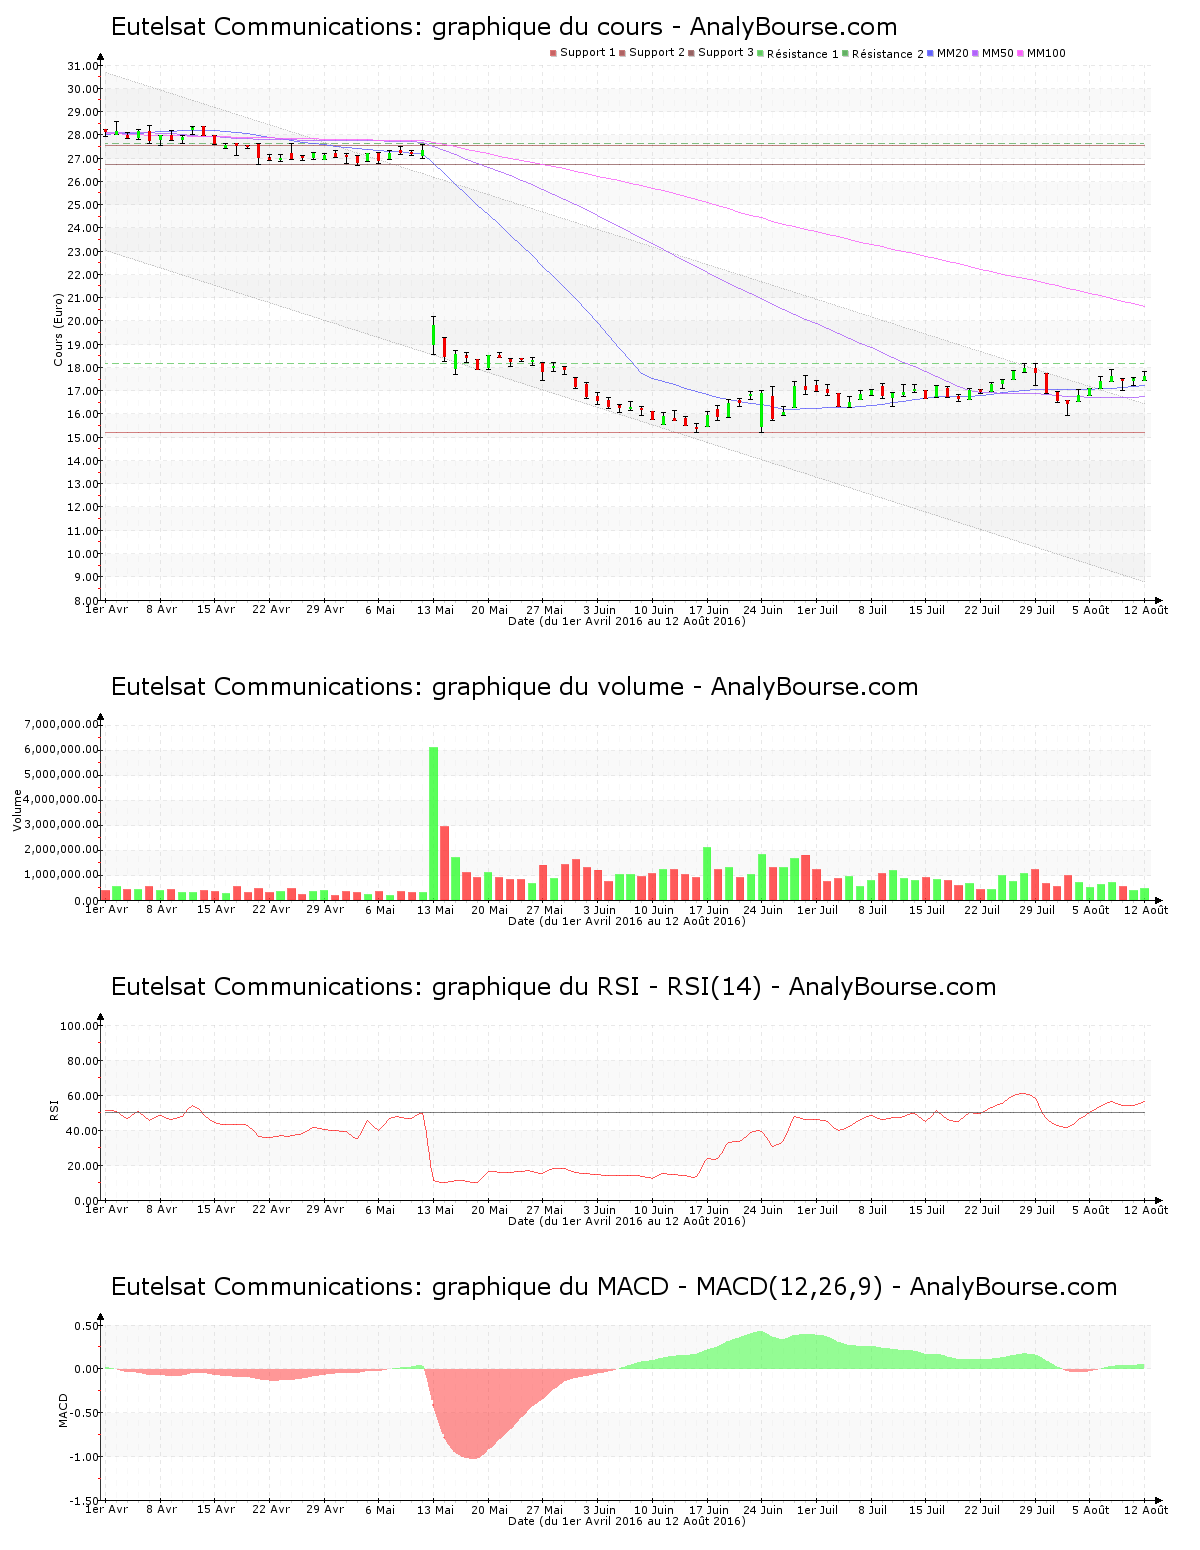Image resolution: width=1200 pixels, height=1550 pixels.
Task: Select the MM100 legend entry
Action: click(x=1045, y=53)
